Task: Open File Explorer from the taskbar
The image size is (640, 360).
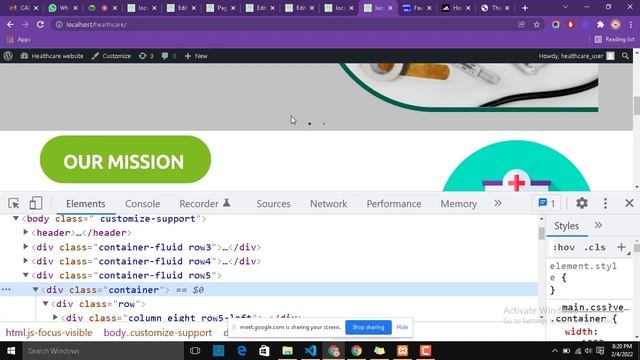Action: click(x=287, y=351)
